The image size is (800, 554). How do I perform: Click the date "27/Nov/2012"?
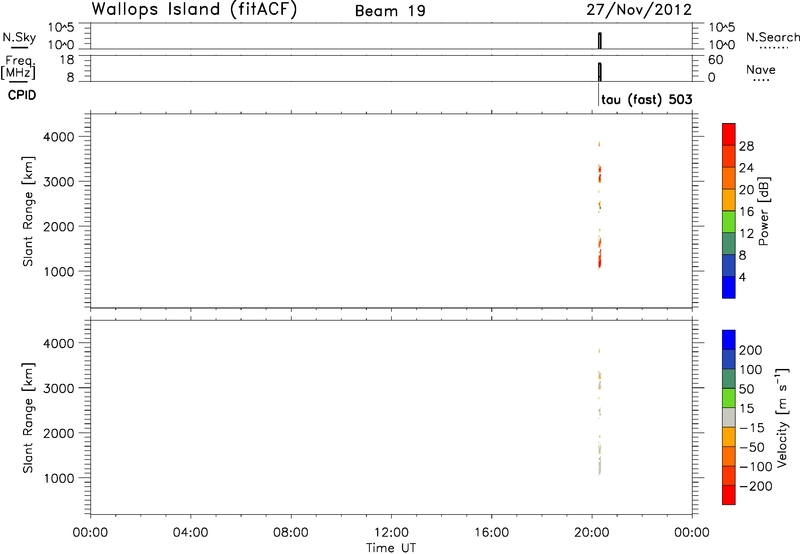[x=639, y=10]
